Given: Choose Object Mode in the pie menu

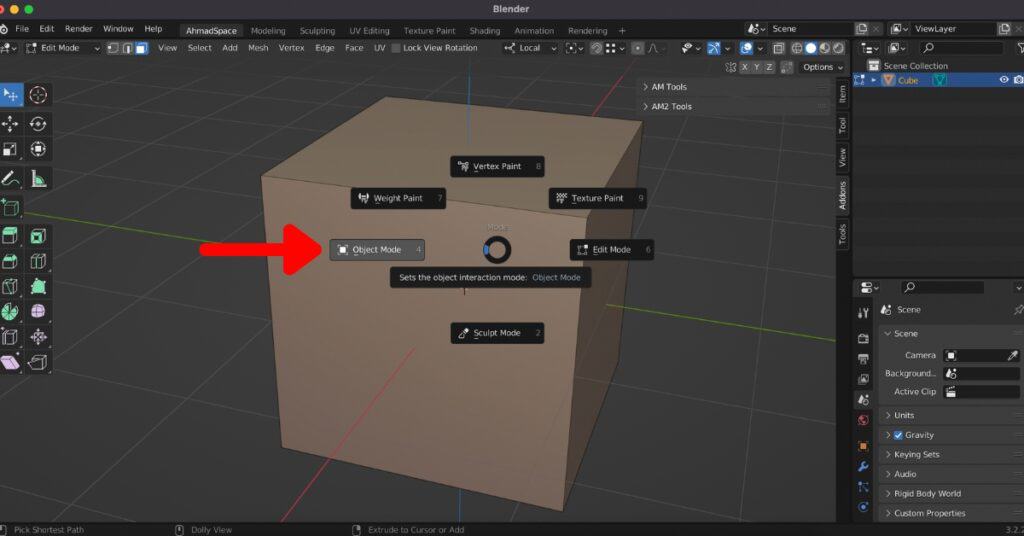Looking at the screenshot, I should pos(377,250).
